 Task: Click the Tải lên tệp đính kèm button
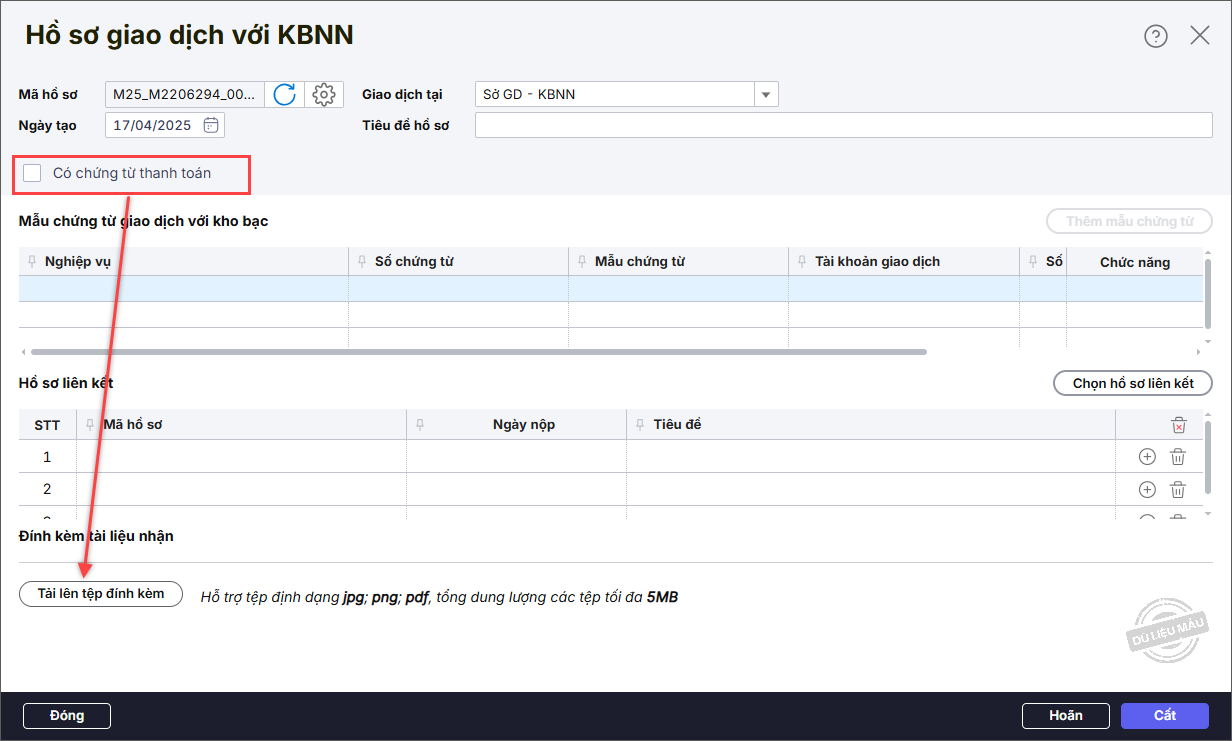(x=101, y=594)
